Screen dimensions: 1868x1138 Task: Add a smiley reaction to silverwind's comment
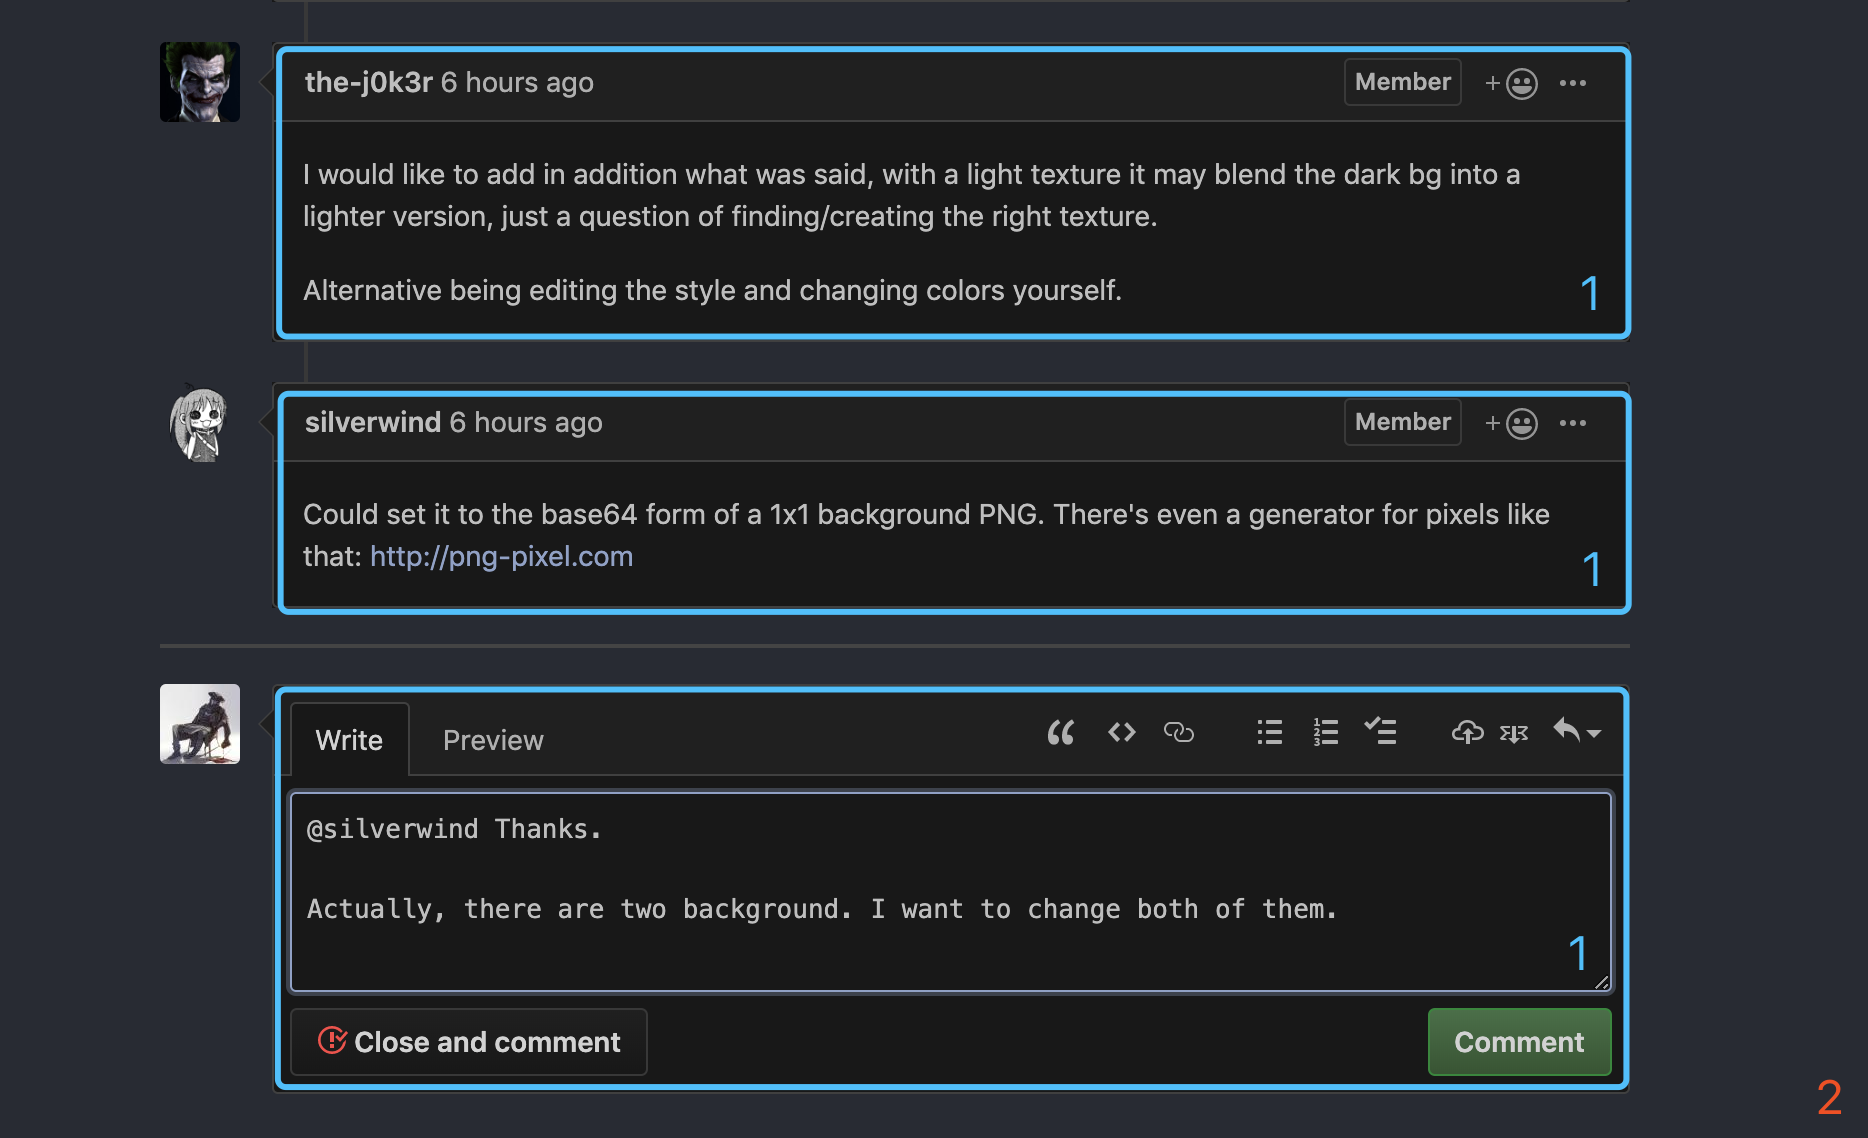tap(1511, 423)
